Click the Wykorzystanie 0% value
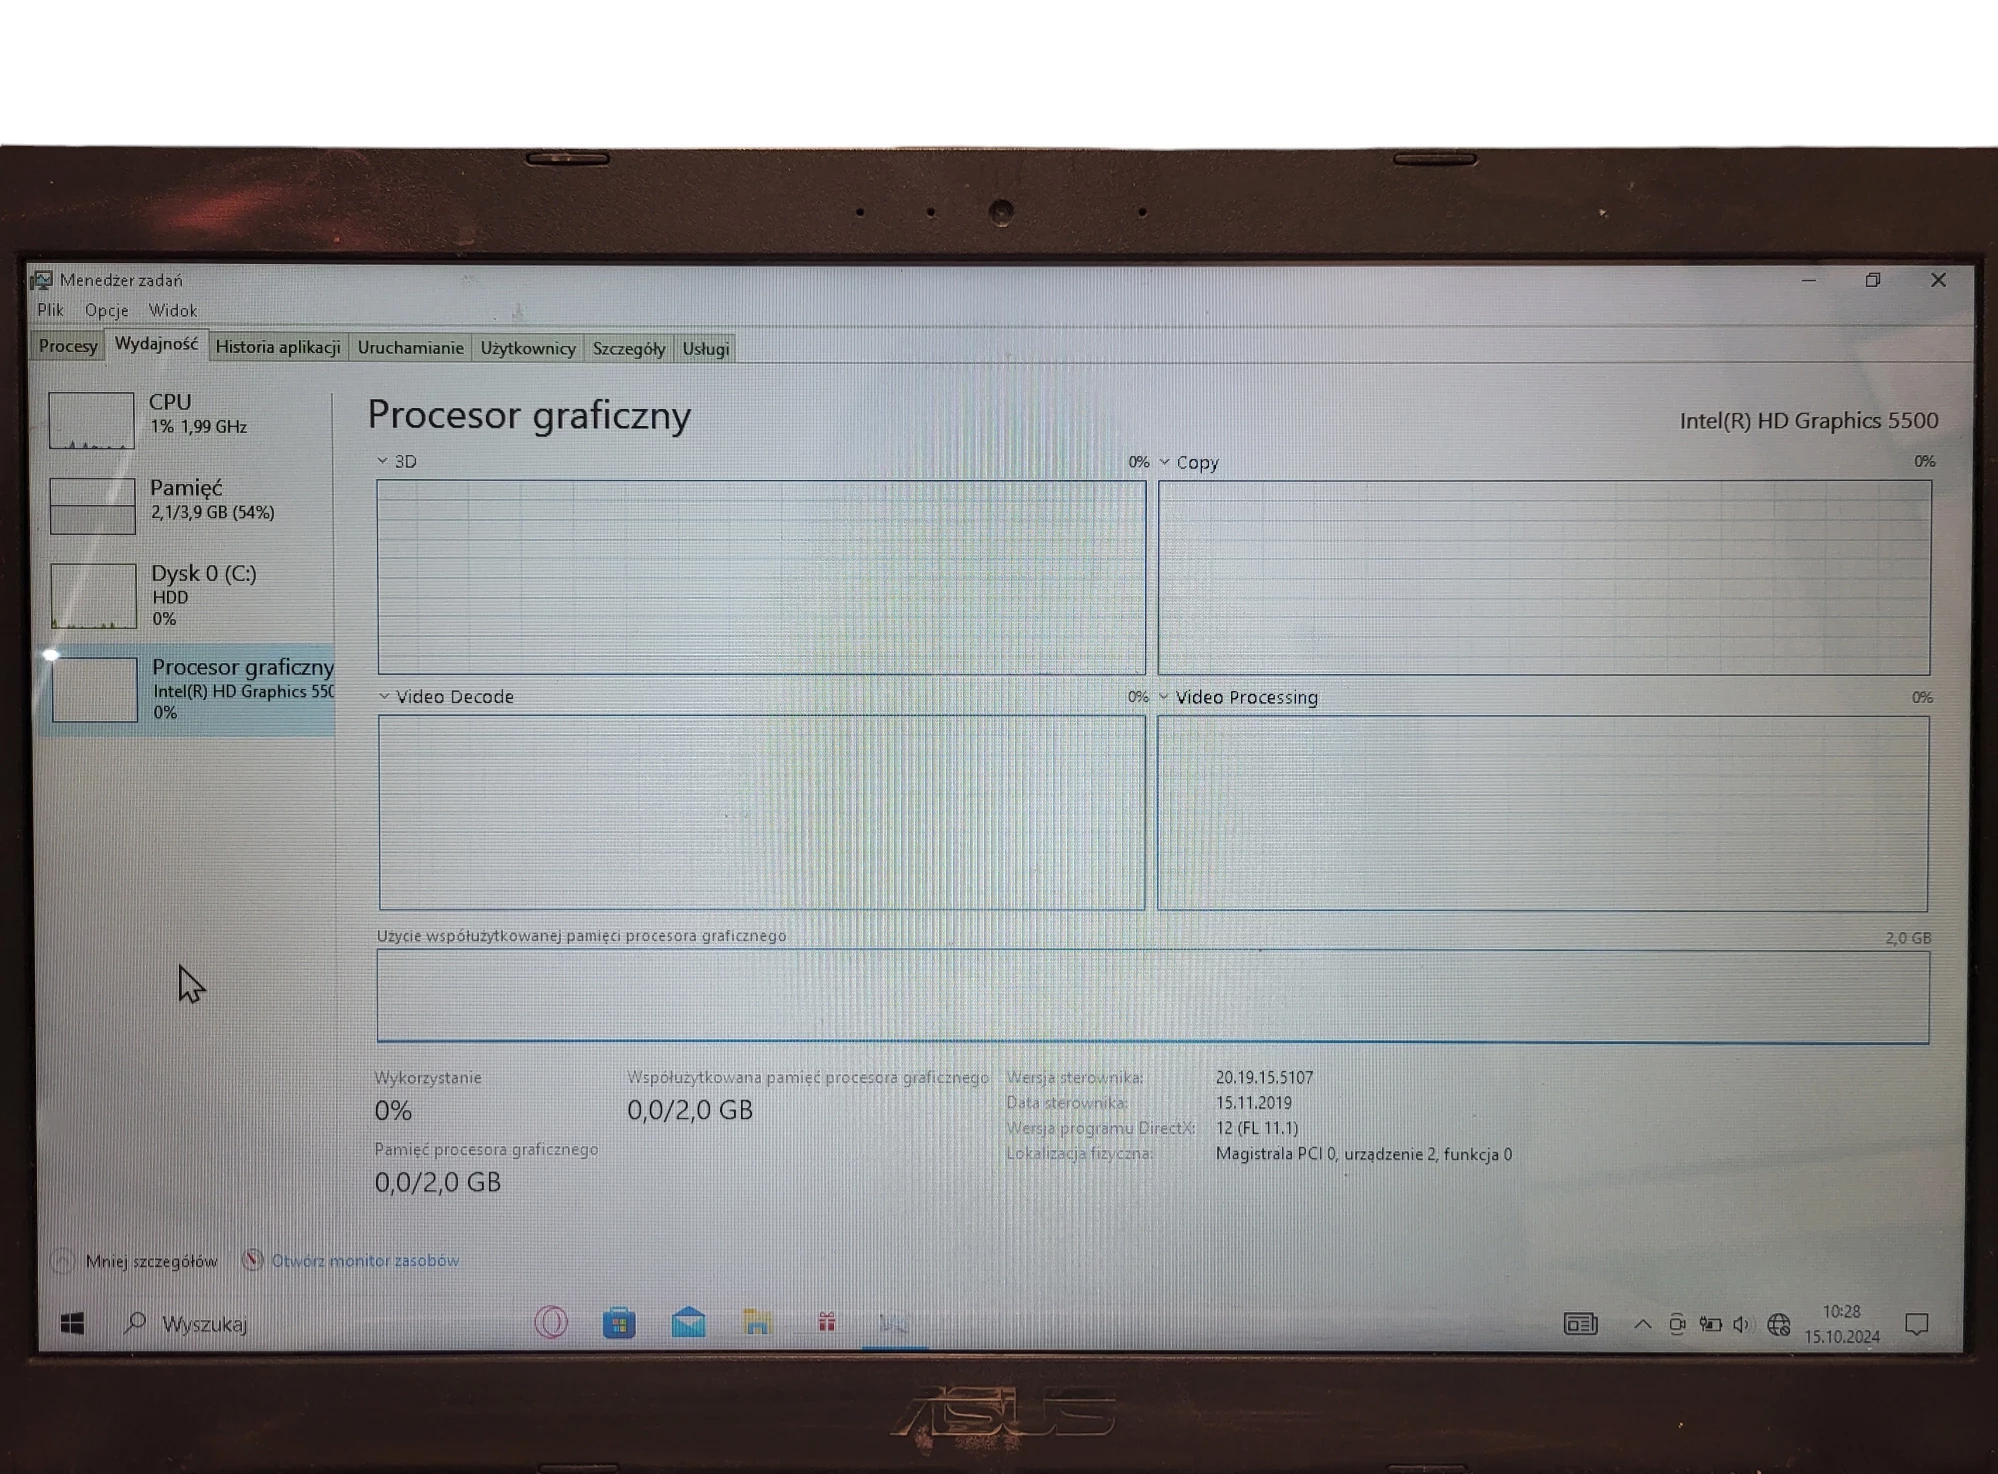This screenshot has width=1998, height=1474. tap(392, 1110)
